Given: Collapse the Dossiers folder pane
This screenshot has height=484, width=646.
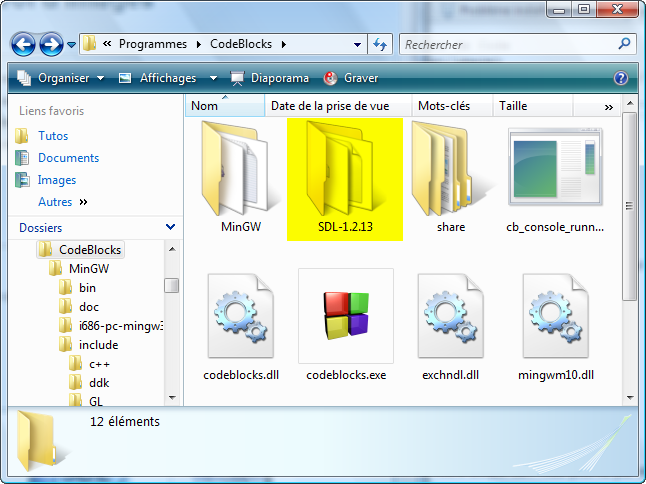Looking at the screenshot, I should (x=170, y=227).
